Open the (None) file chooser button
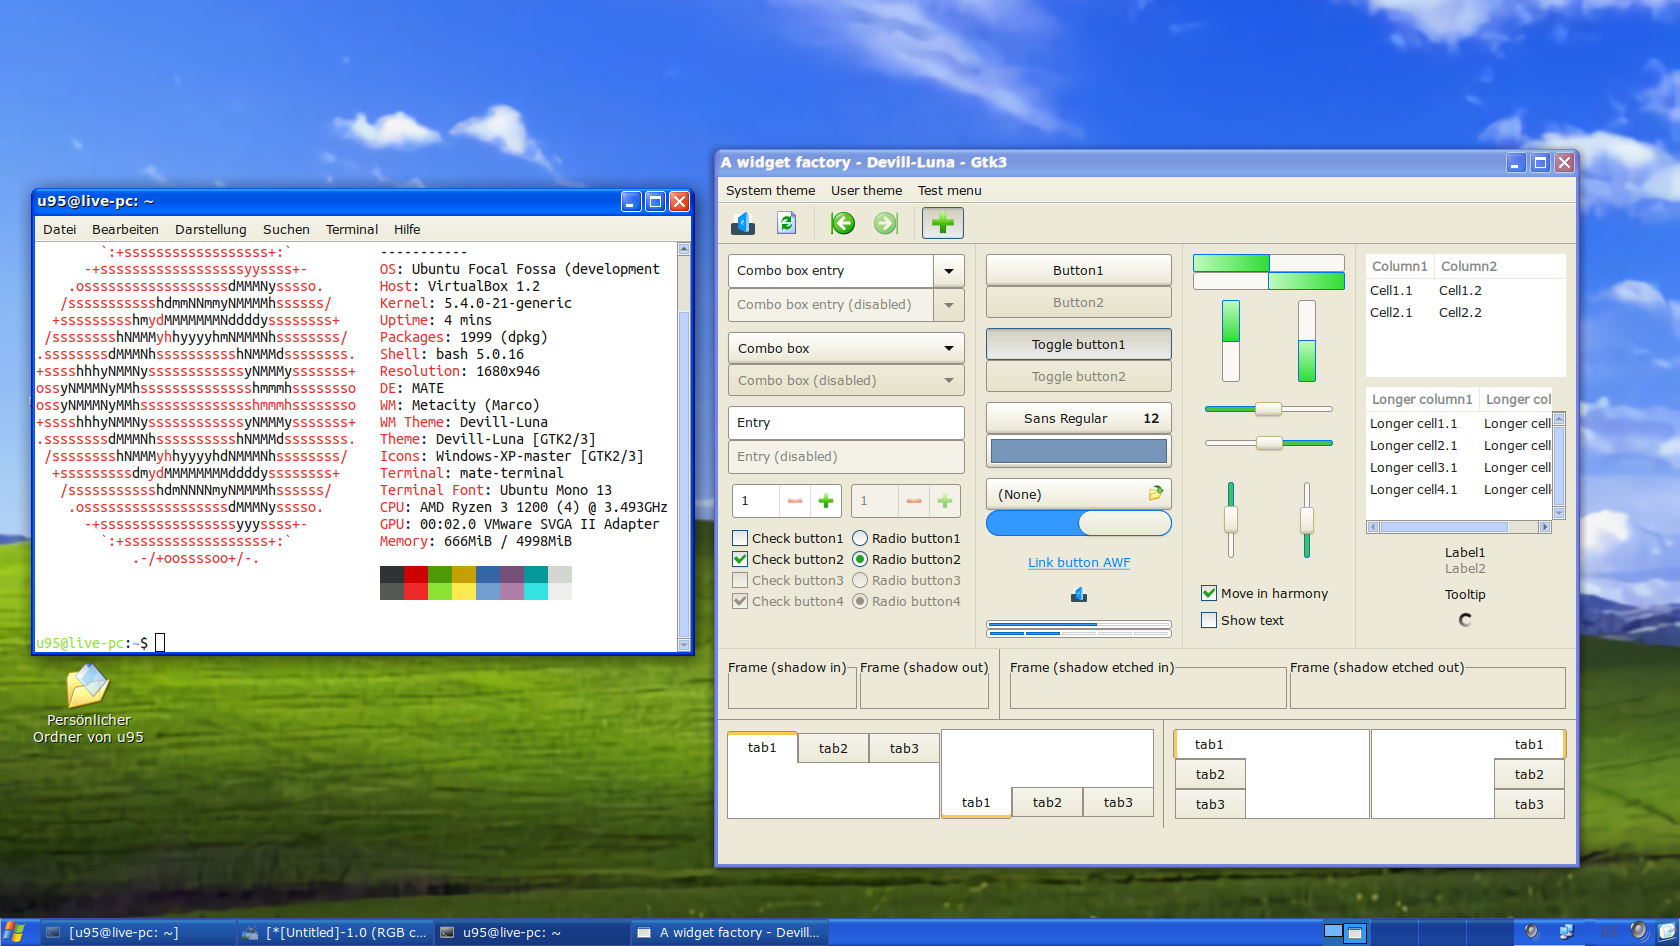 [1079, 494]
